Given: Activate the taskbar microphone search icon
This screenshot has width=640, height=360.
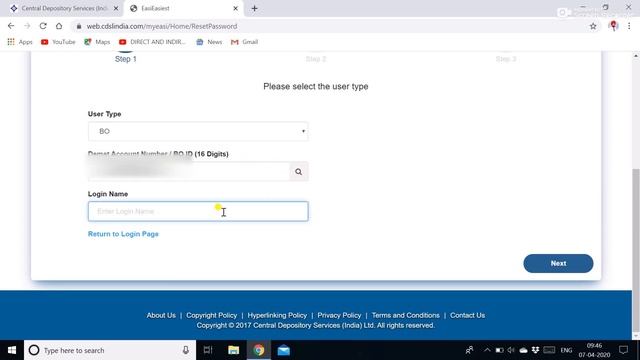Looking at the screenshot, I should pos(186,350).
